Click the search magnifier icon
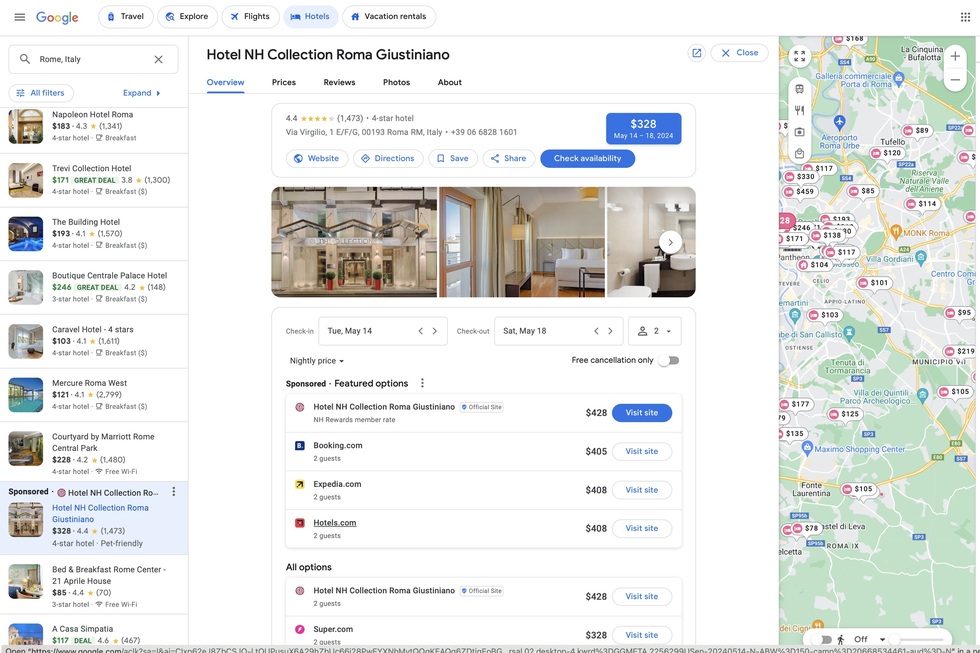 point(25,59)
